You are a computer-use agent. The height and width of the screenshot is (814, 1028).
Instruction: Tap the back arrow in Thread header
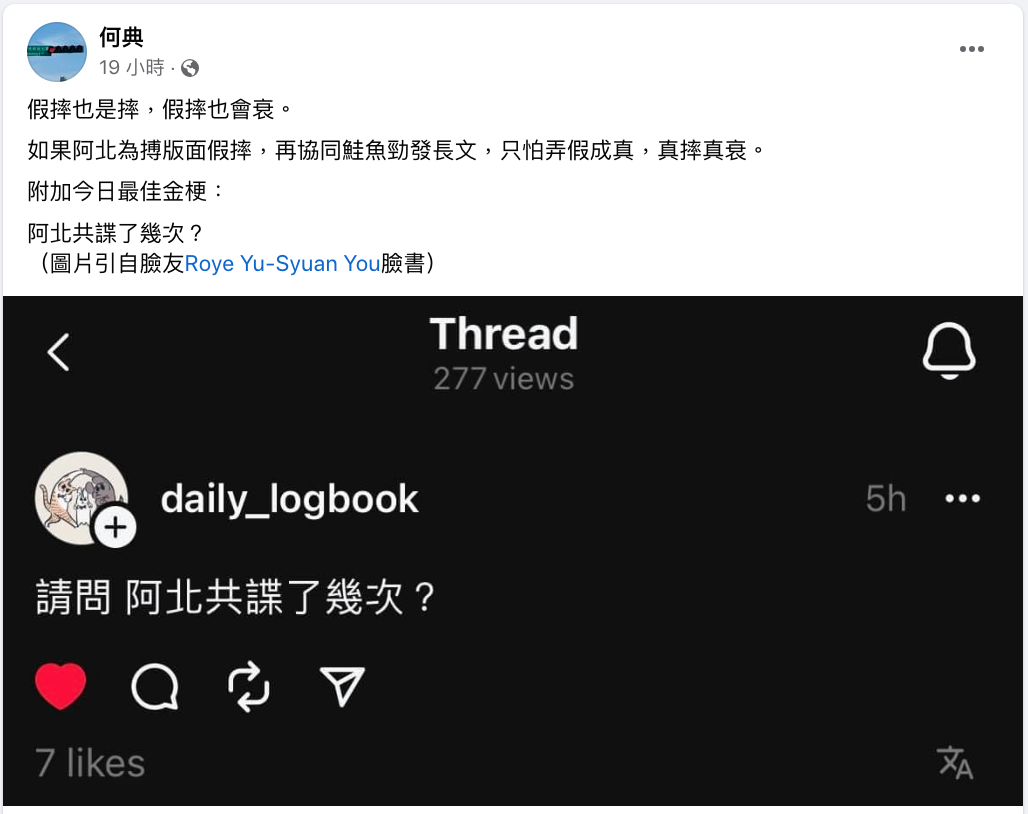pos(58,352)
